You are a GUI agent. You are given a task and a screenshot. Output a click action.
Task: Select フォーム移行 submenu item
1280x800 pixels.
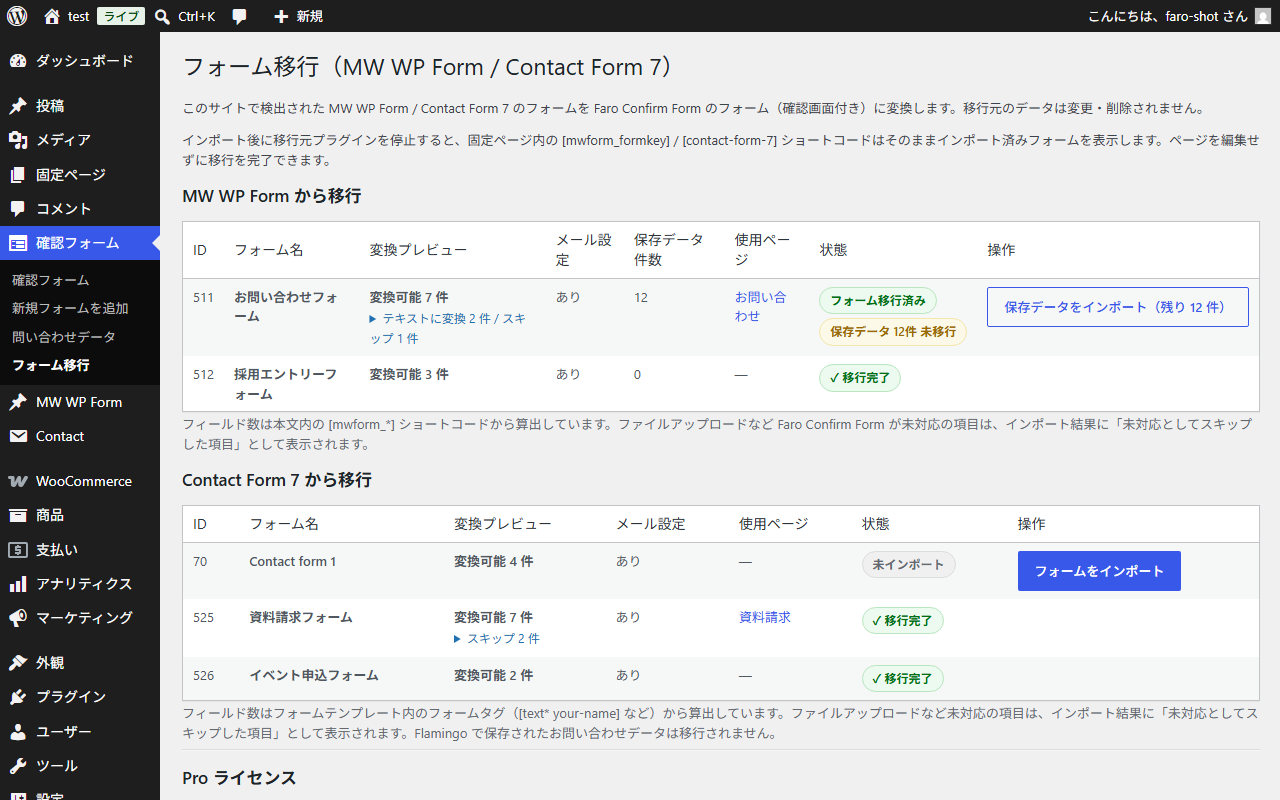(x=50, y=365)
